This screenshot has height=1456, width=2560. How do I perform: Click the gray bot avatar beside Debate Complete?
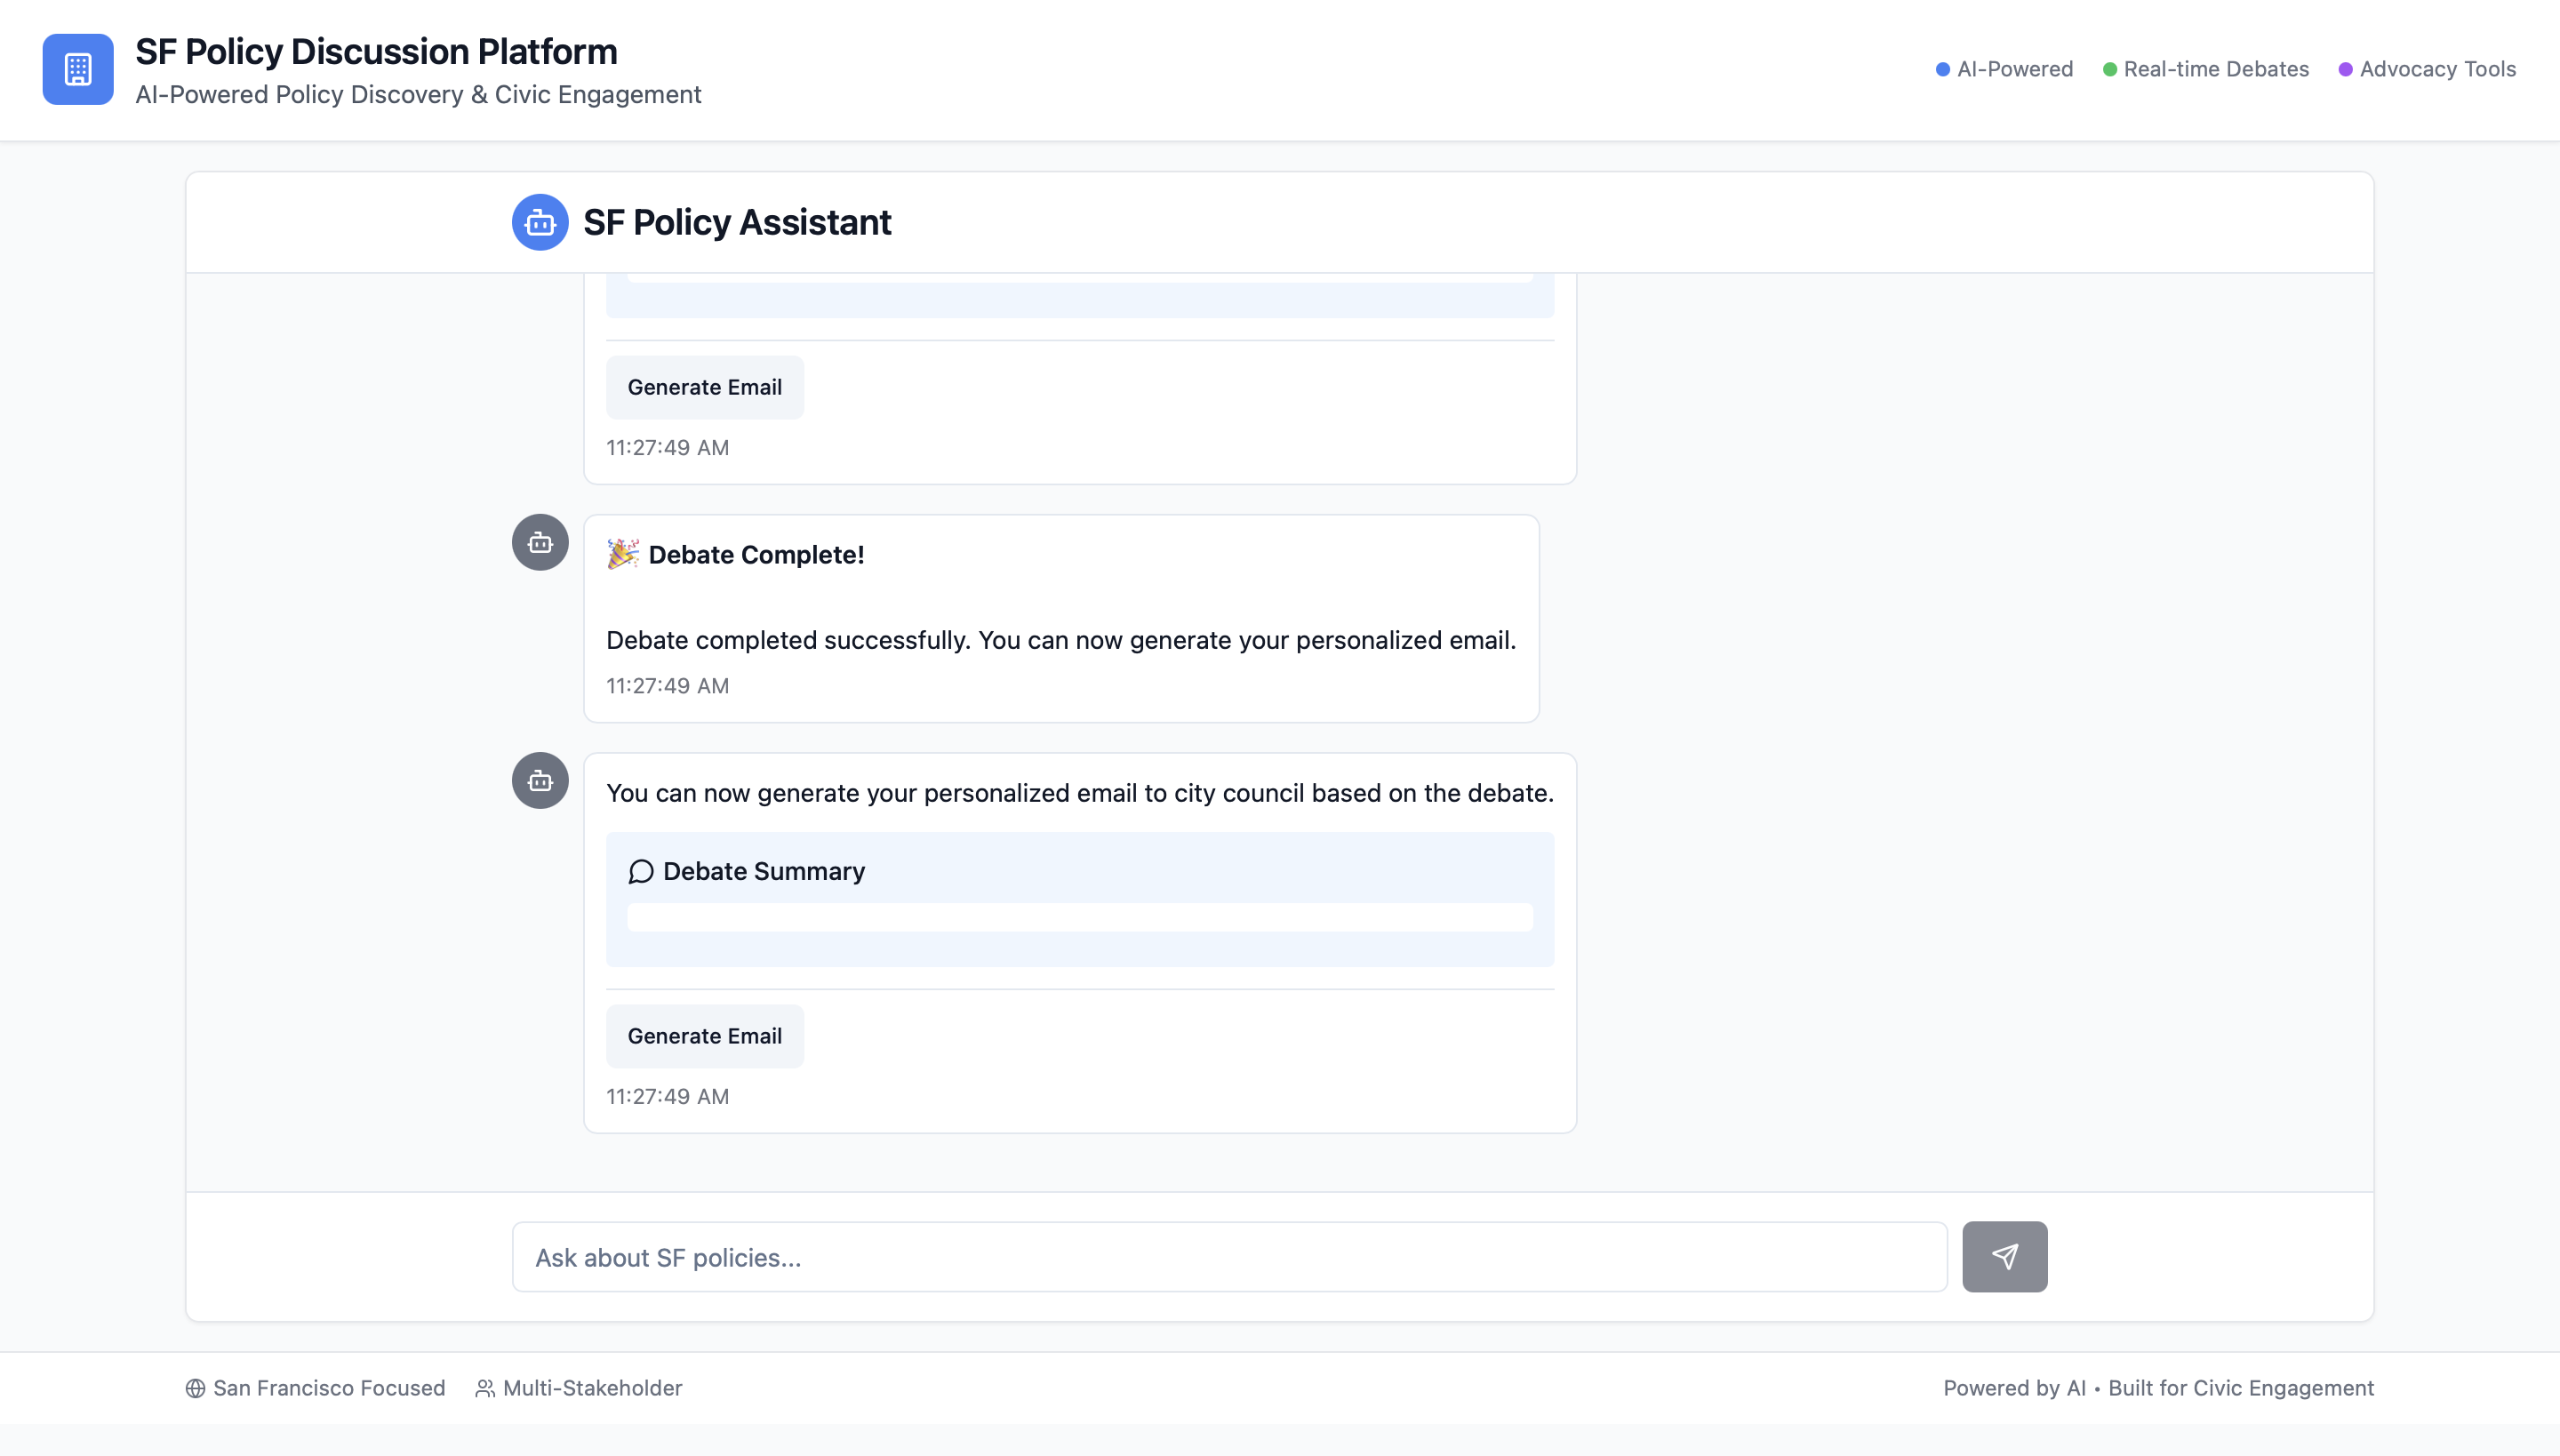click(540, 543)
